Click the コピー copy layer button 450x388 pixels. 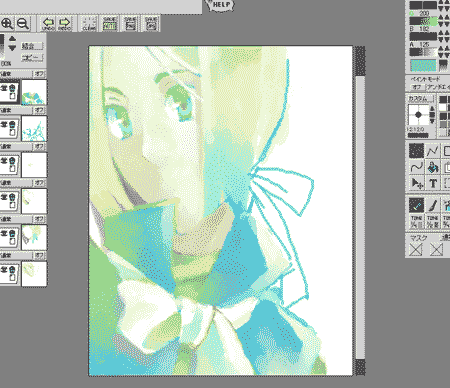(x=32, y=57)
